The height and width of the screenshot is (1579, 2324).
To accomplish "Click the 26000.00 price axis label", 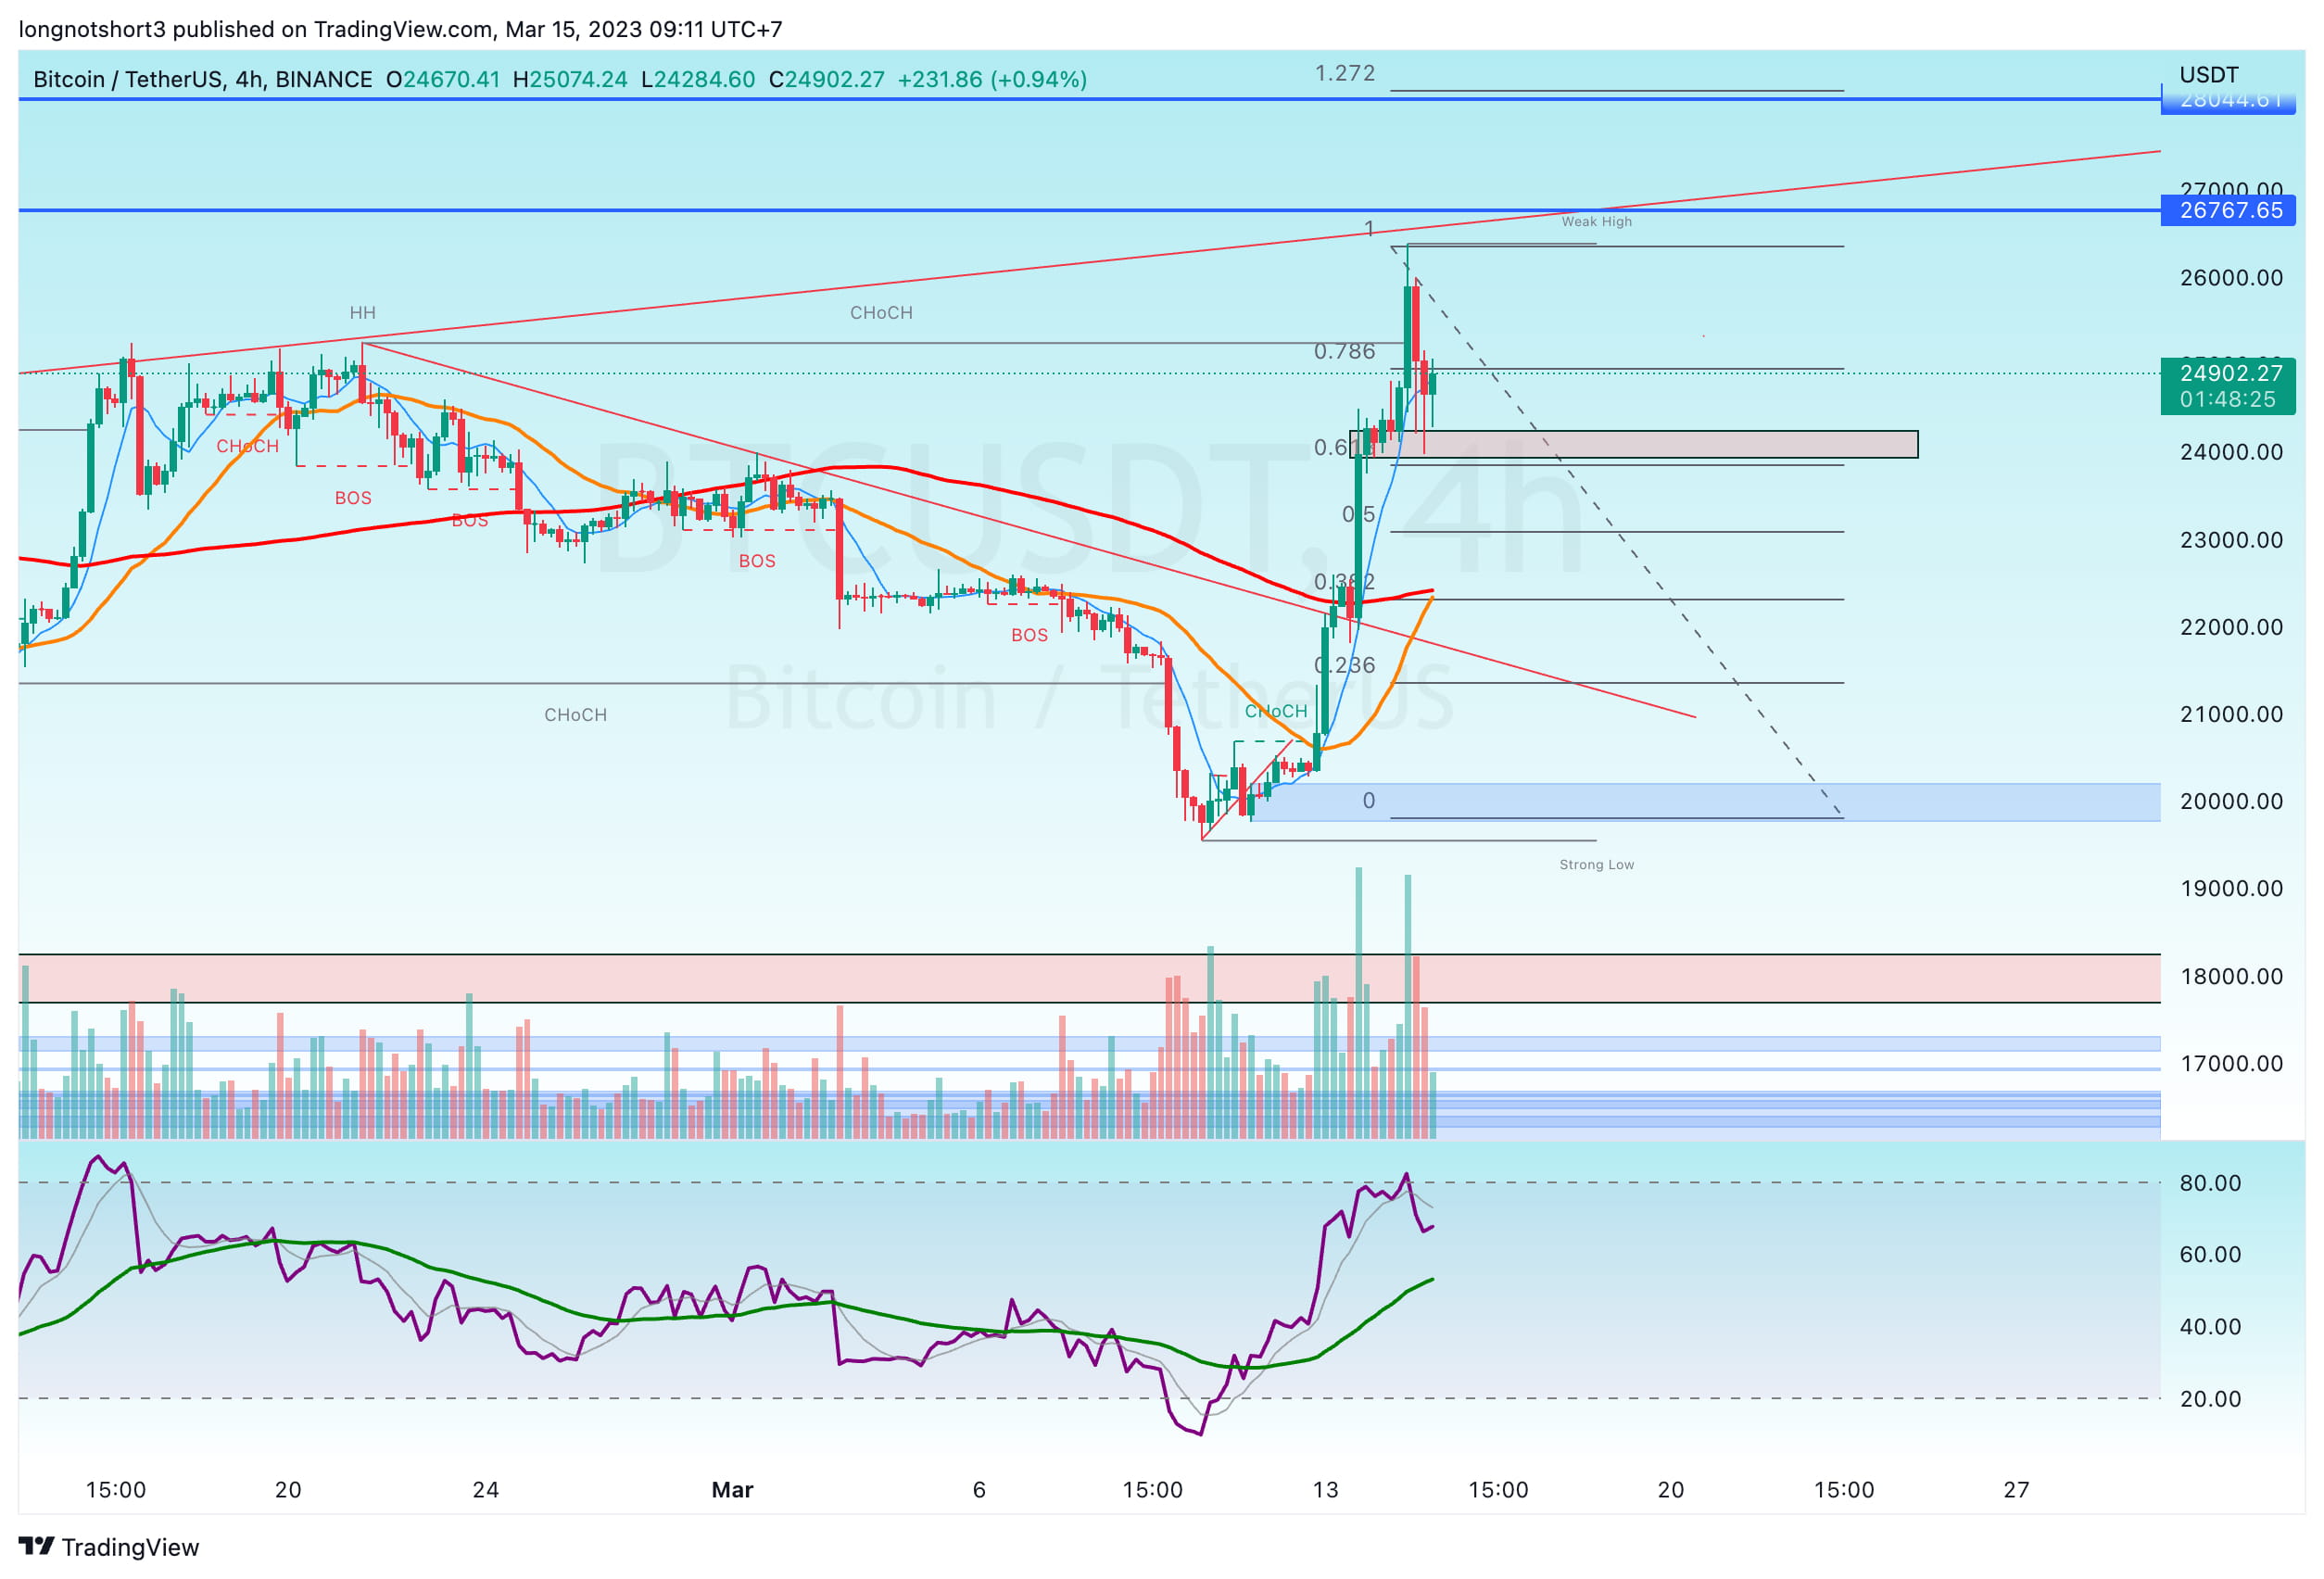I will point(2231,278).
